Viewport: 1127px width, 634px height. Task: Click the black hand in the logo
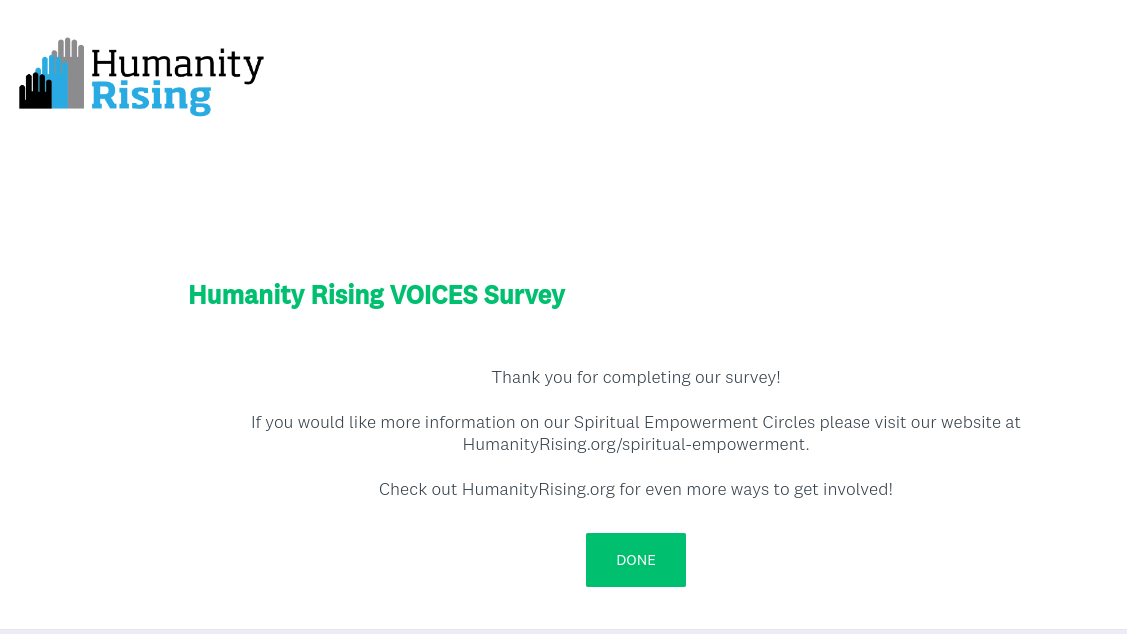point(34,92)
